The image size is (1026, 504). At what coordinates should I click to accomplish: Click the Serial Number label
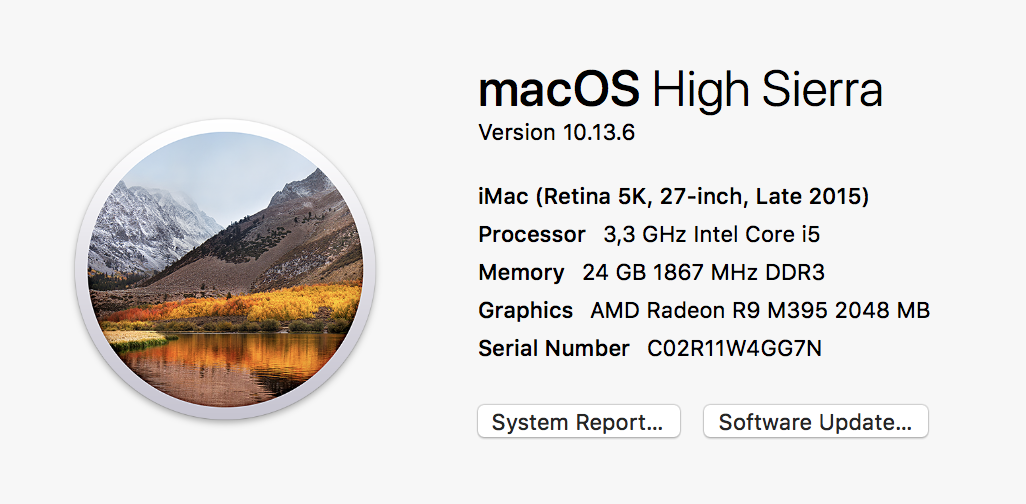tap(554, 349)
